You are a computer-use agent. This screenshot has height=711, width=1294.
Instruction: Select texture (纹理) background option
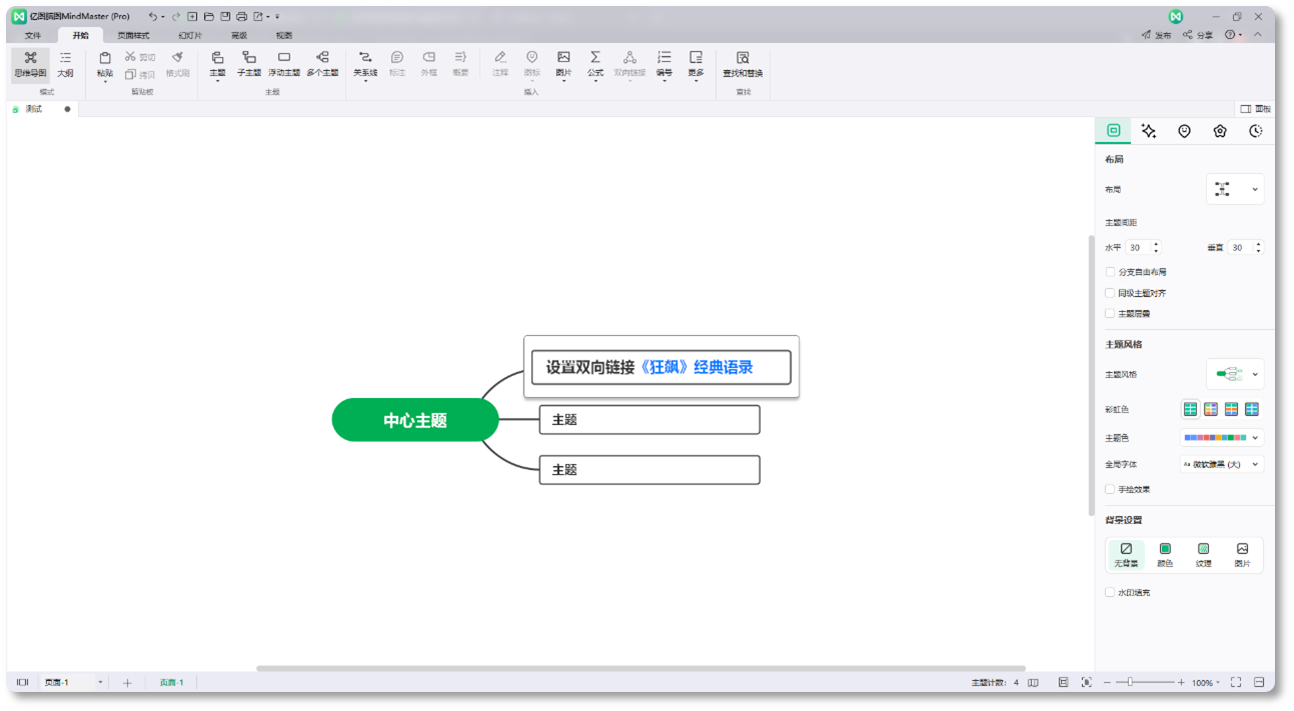tap(1204, 555)
